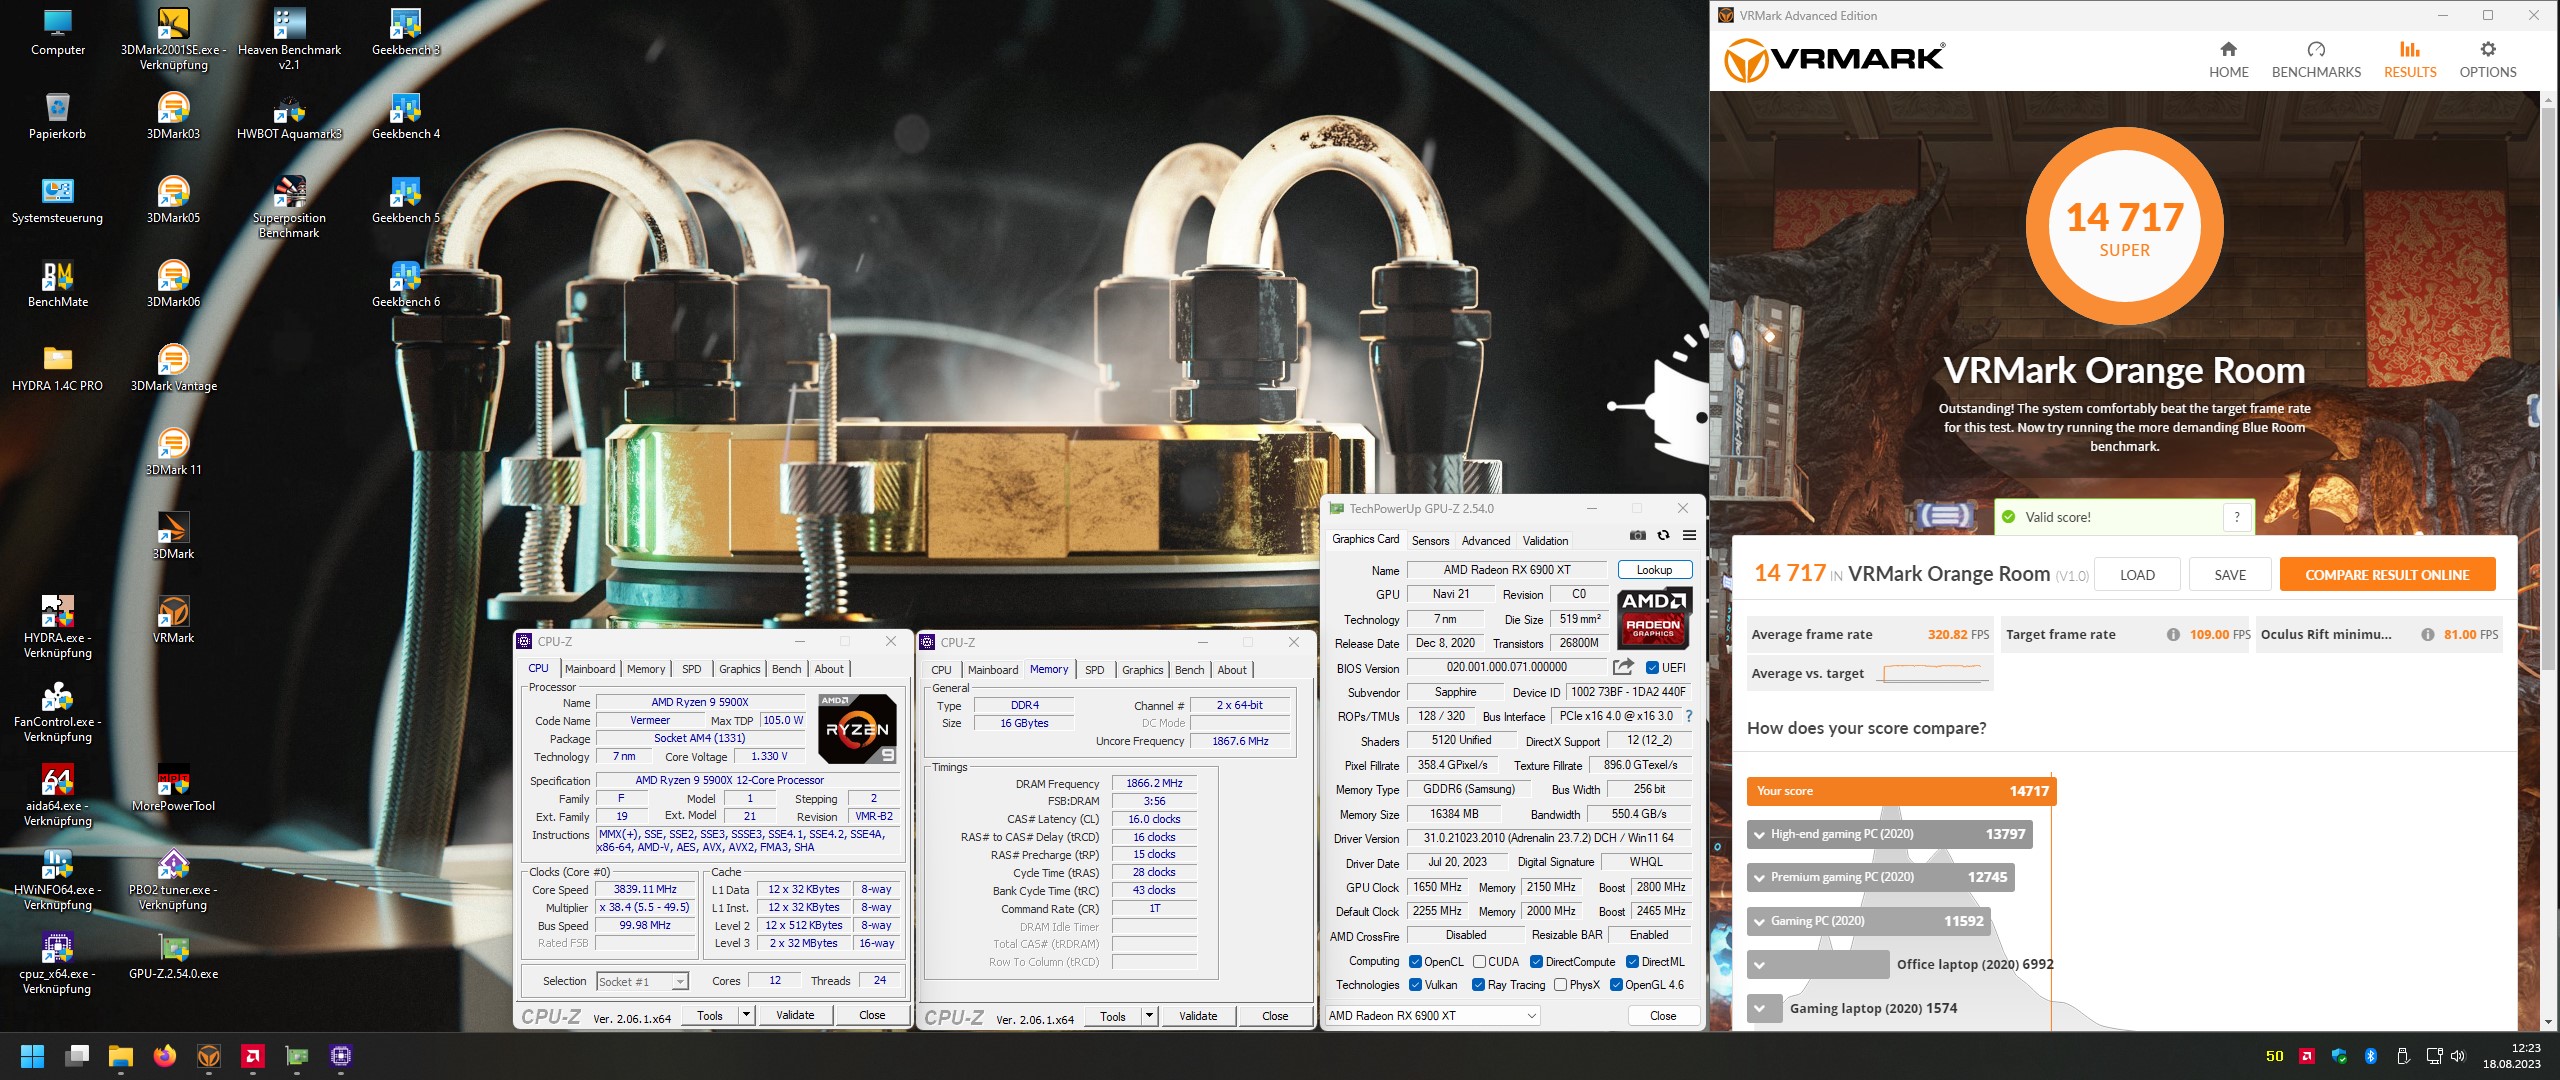Viewport: 2560px width, 1080px height.
Task: Click the Target frame rate info icon
Action: (x=2173, y=634)
